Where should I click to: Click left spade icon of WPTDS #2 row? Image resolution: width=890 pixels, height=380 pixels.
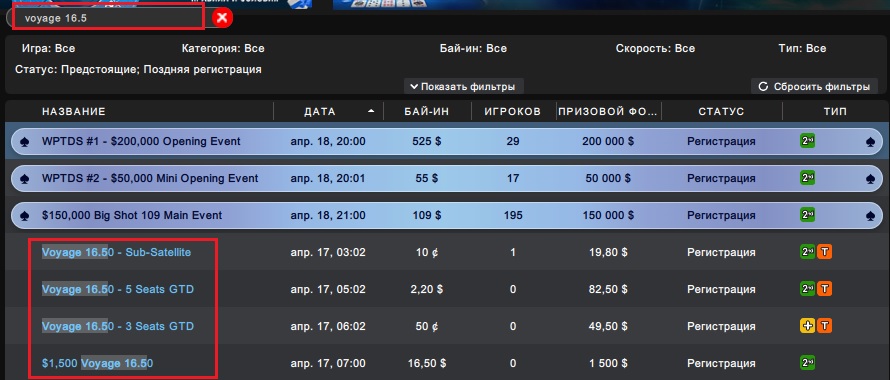tap(24, 179)
